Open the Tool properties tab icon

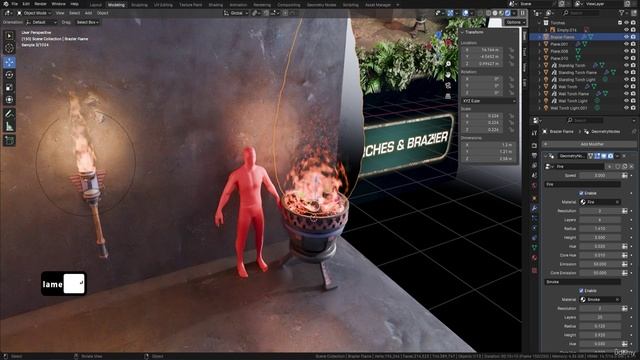pos(534,133)
